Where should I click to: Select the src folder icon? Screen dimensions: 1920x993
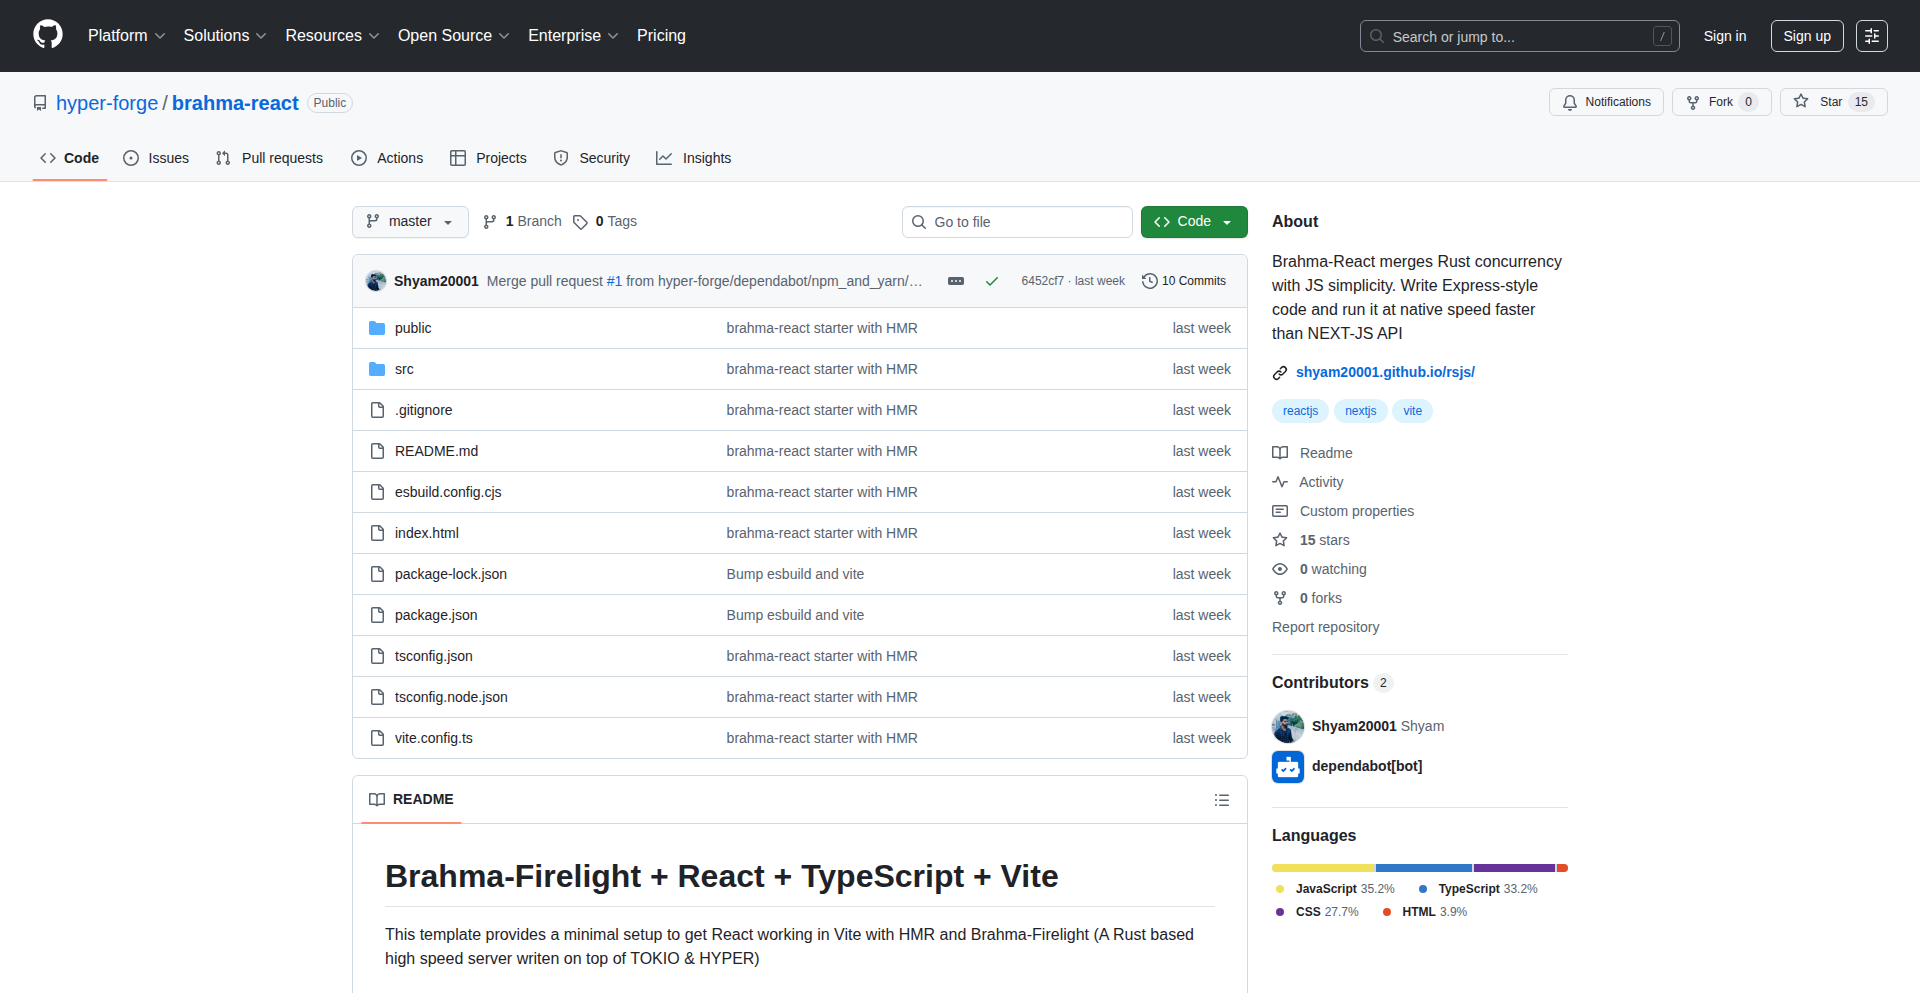click(377, 368)
